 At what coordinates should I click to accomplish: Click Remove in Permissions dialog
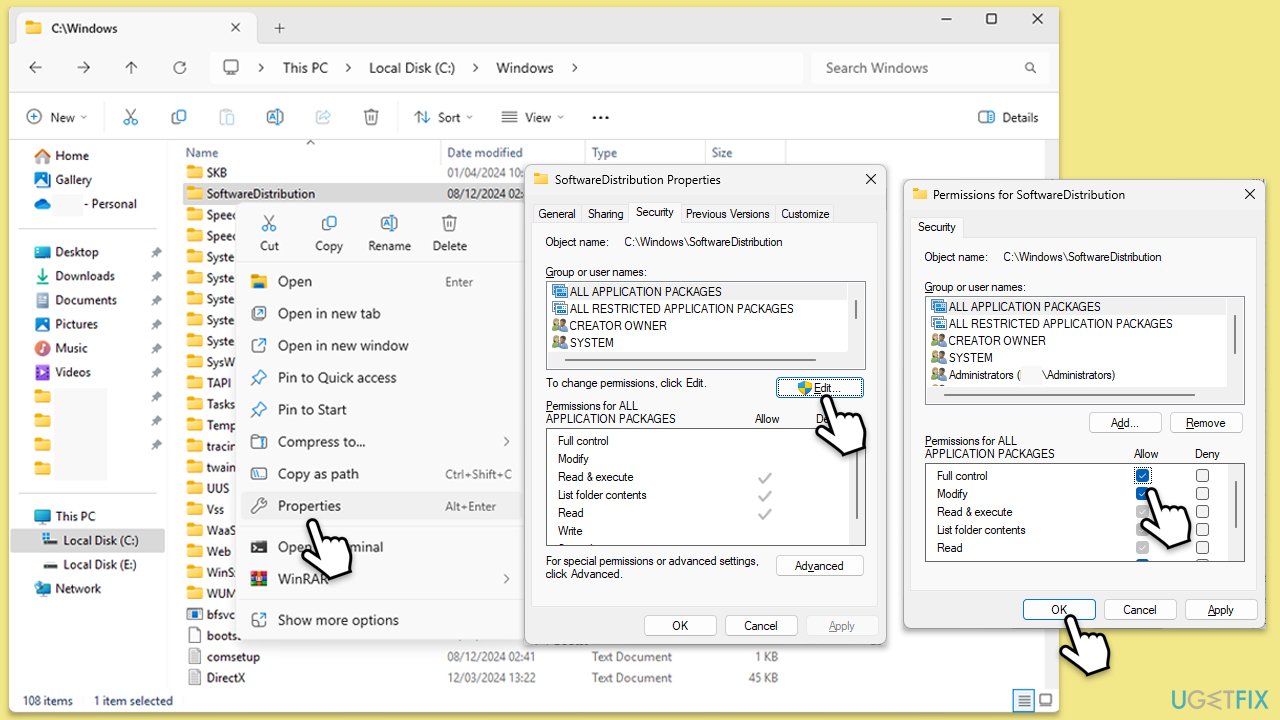pos(1205,423)
